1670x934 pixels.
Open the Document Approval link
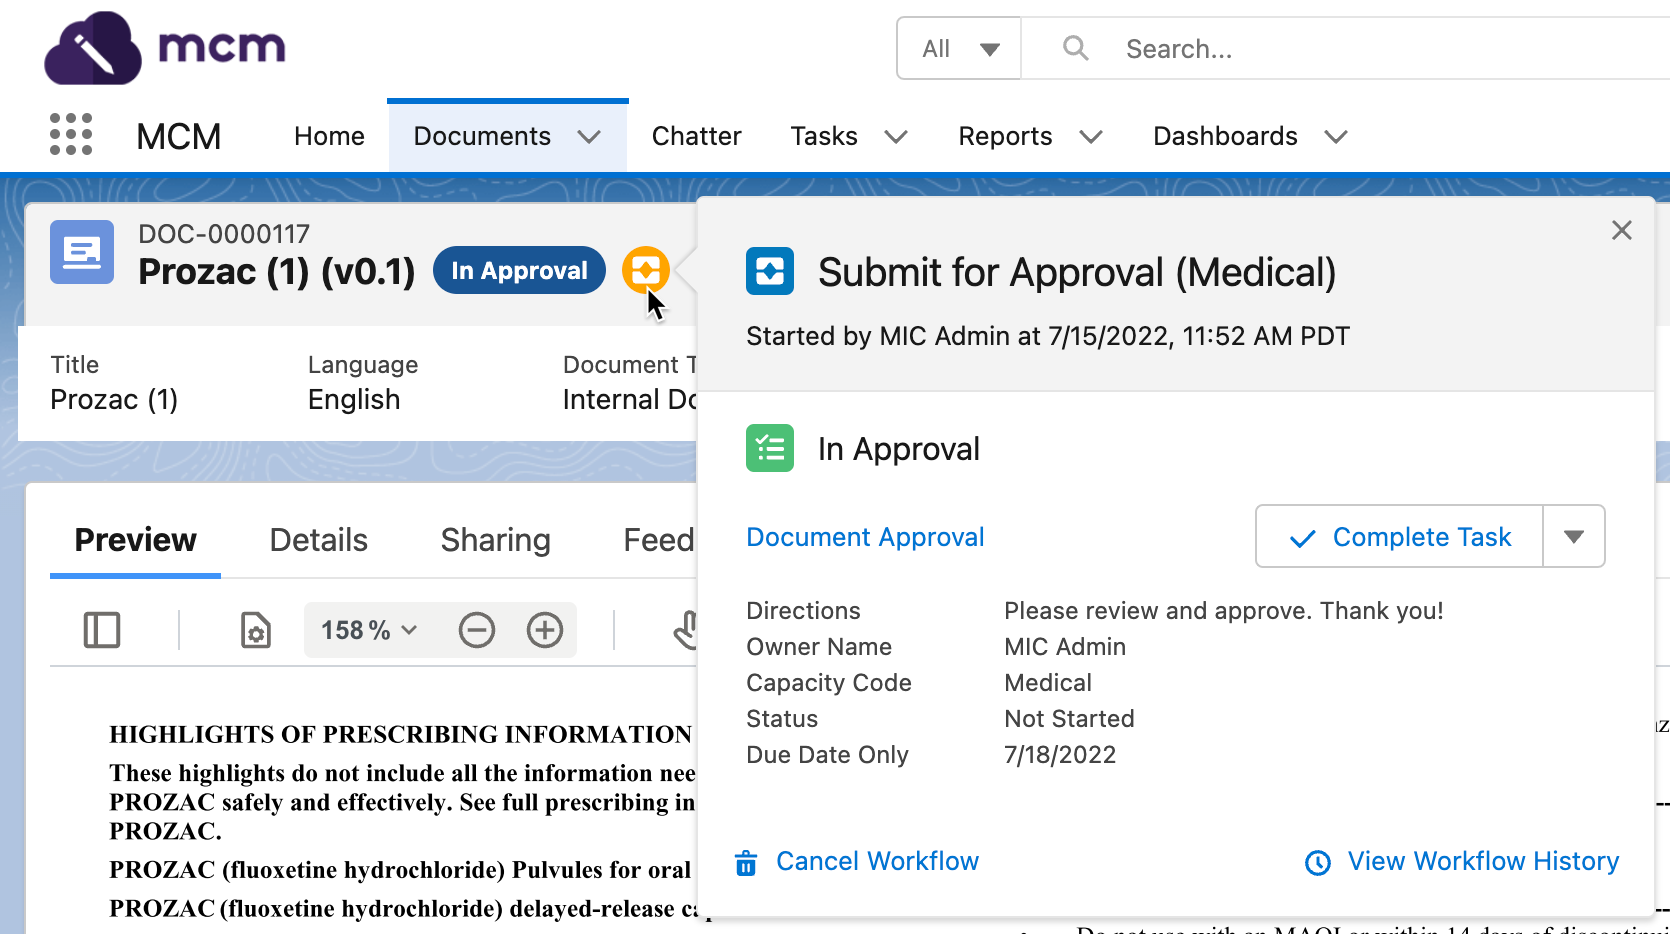point(865,537)
